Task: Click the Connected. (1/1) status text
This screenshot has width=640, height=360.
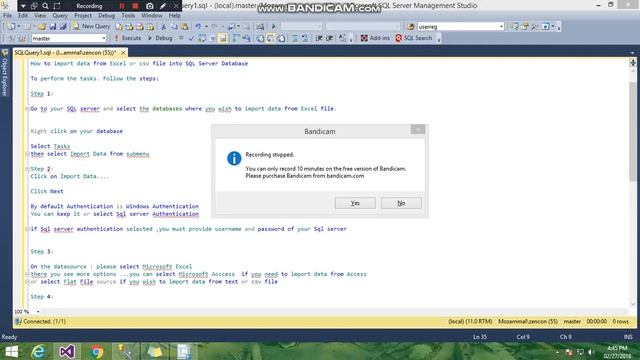Action: 44,322
